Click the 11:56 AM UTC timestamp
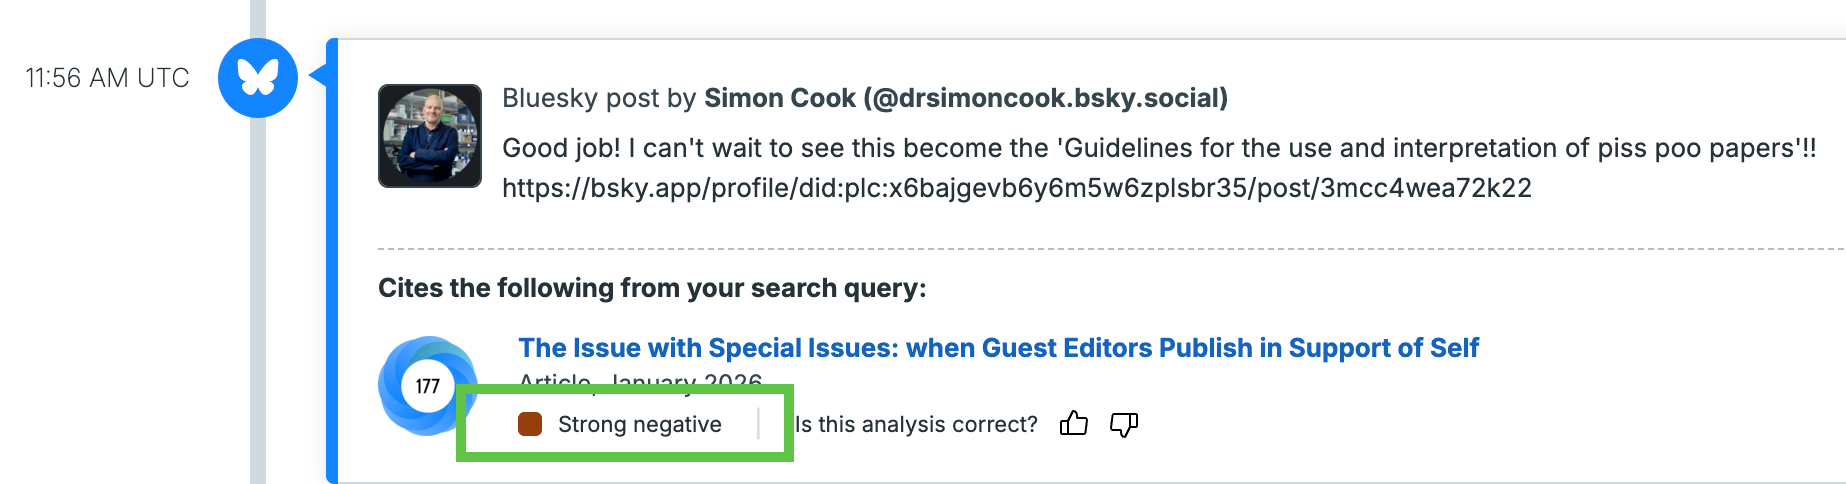 [107, 78]
